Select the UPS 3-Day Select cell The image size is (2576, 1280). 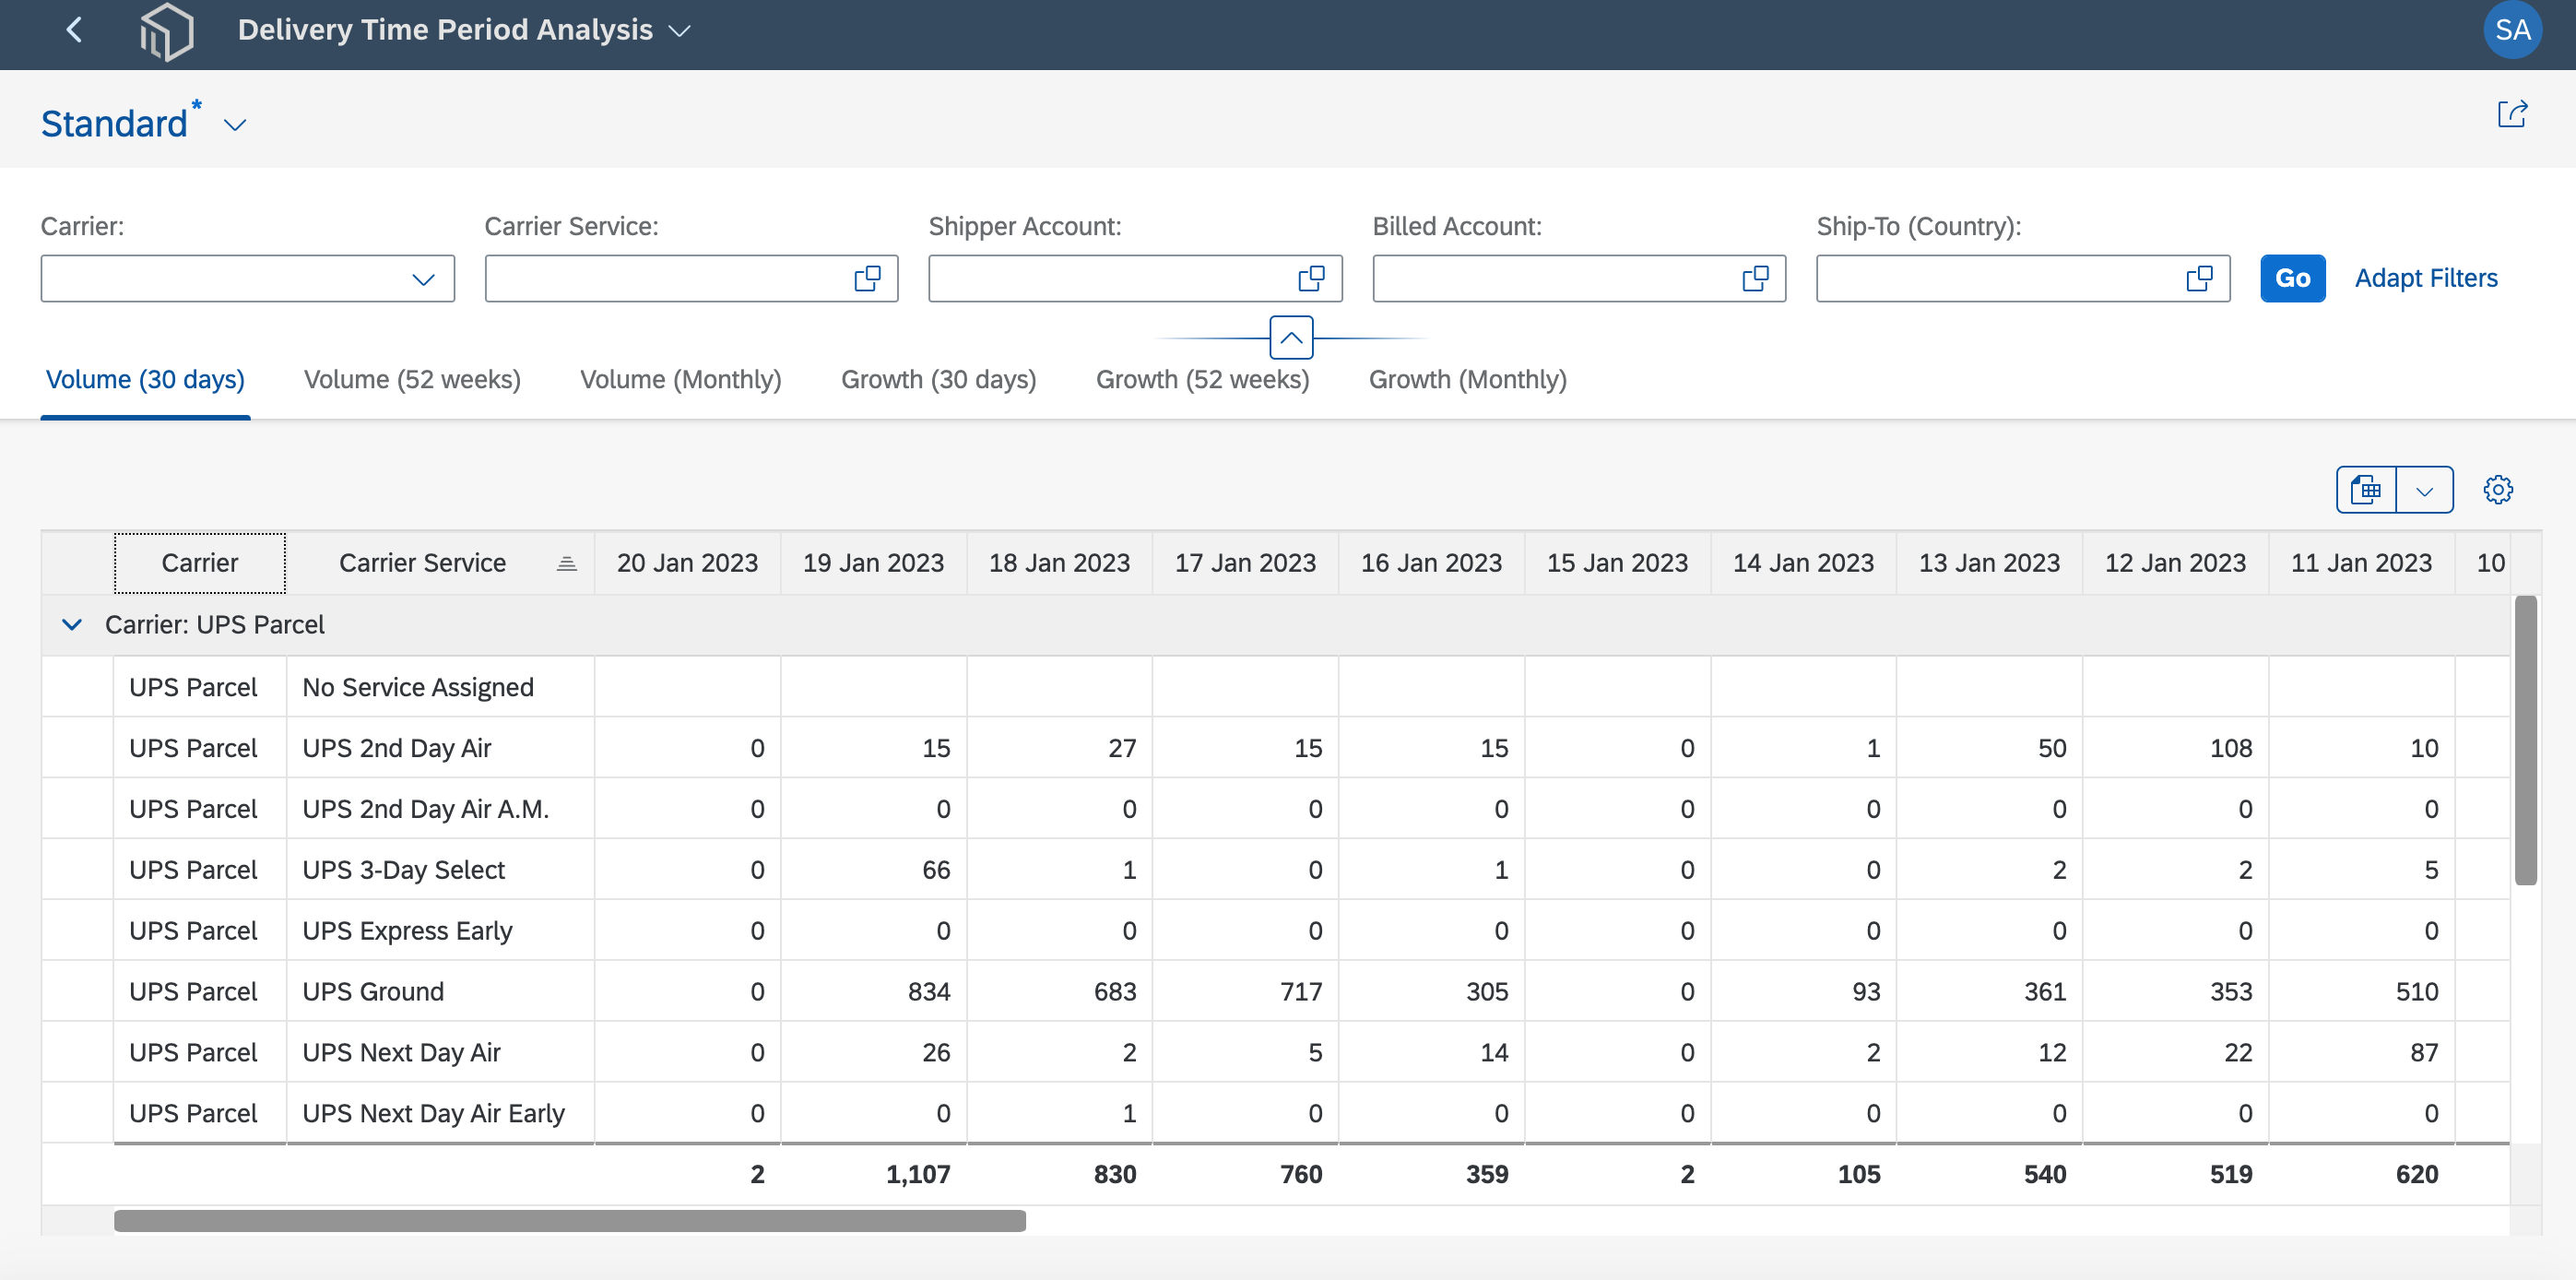(x=440, y=870)
